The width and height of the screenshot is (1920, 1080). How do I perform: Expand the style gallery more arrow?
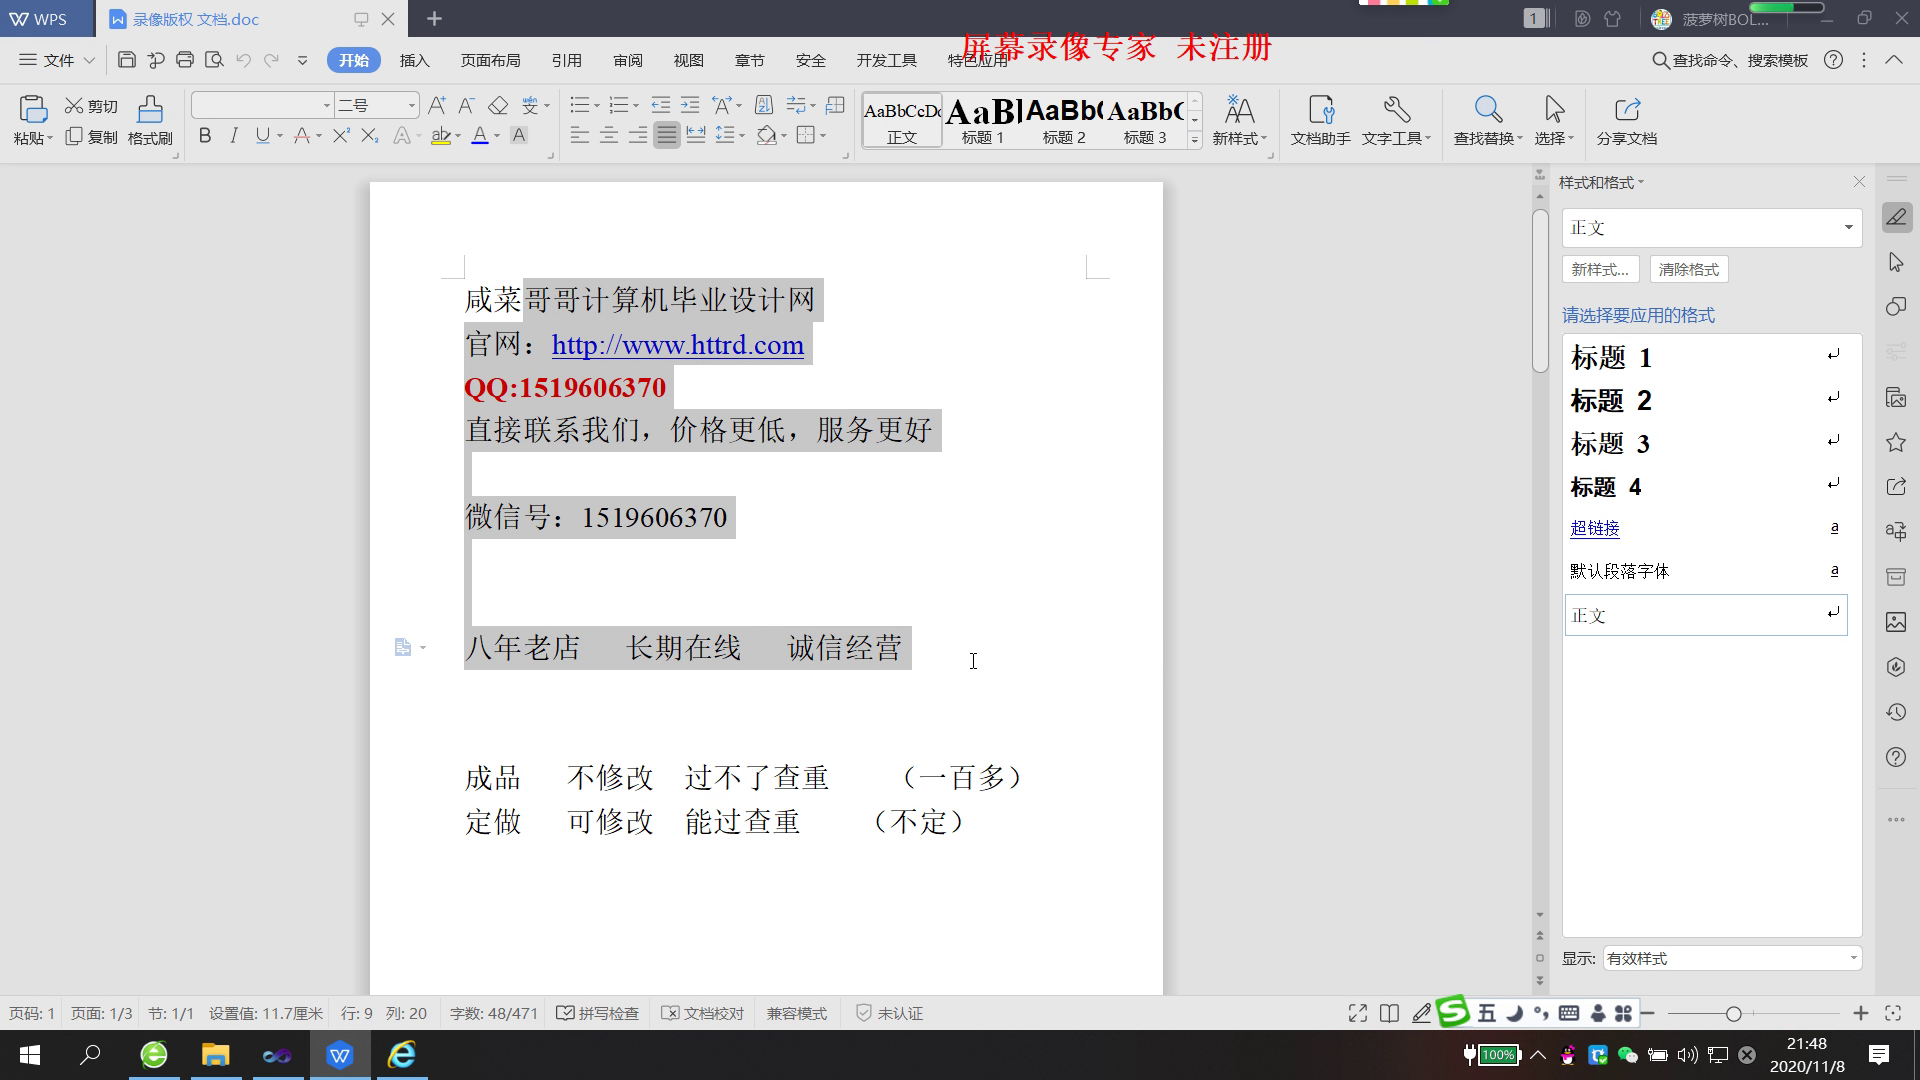point(1194,140)
